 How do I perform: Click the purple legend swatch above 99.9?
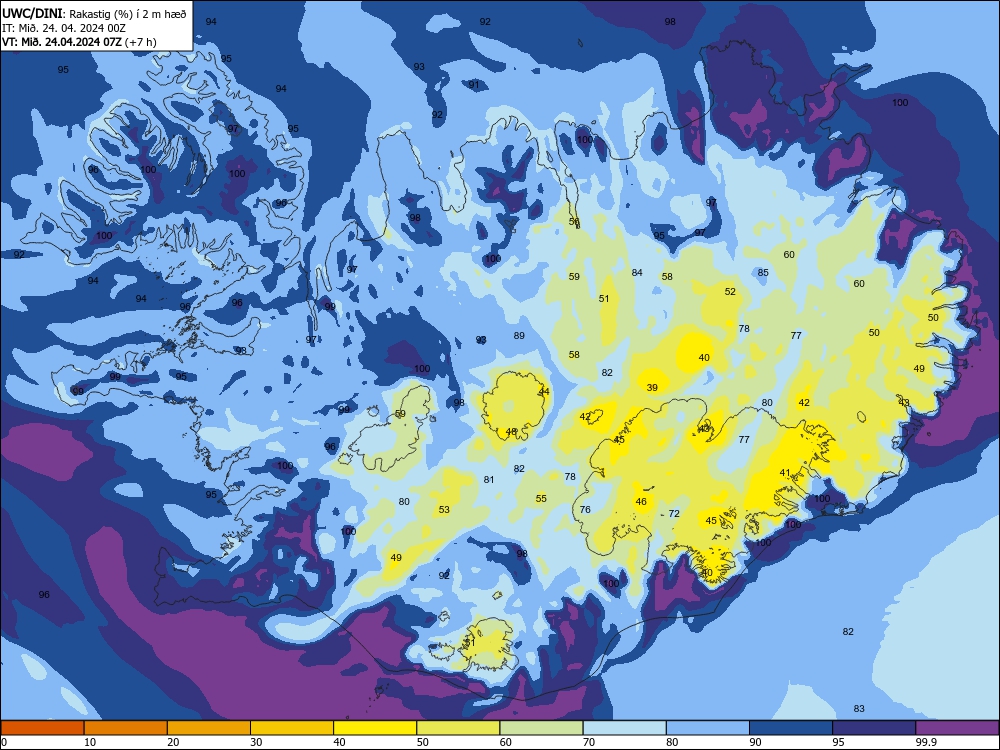(957, 728)
